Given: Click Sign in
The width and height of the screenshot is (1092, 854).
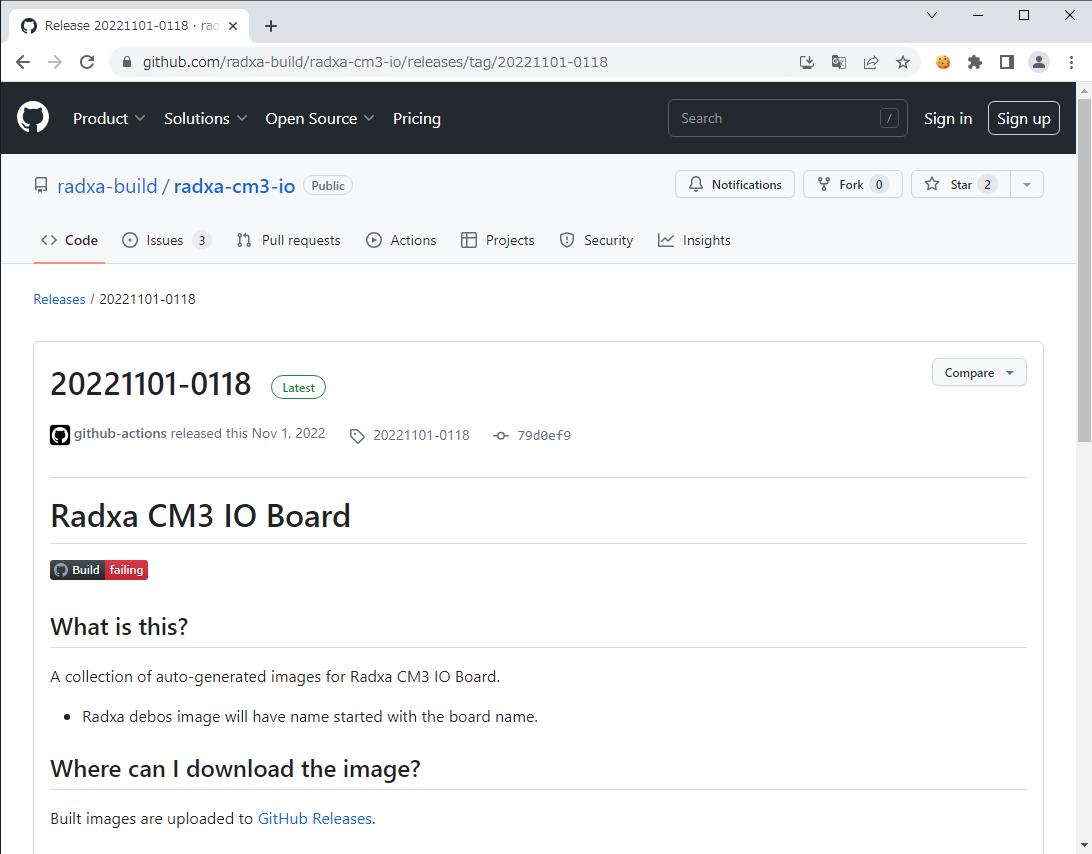Looking at the screenshot, I should 948,118.
